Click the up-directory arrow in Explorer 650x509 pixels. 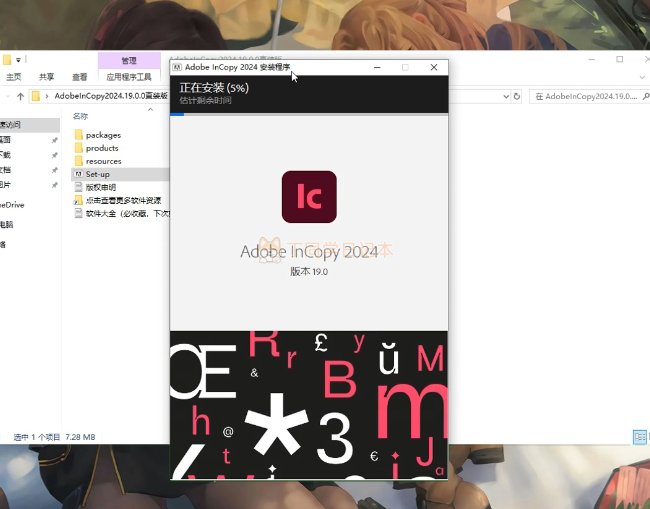(x=20, y=96)
